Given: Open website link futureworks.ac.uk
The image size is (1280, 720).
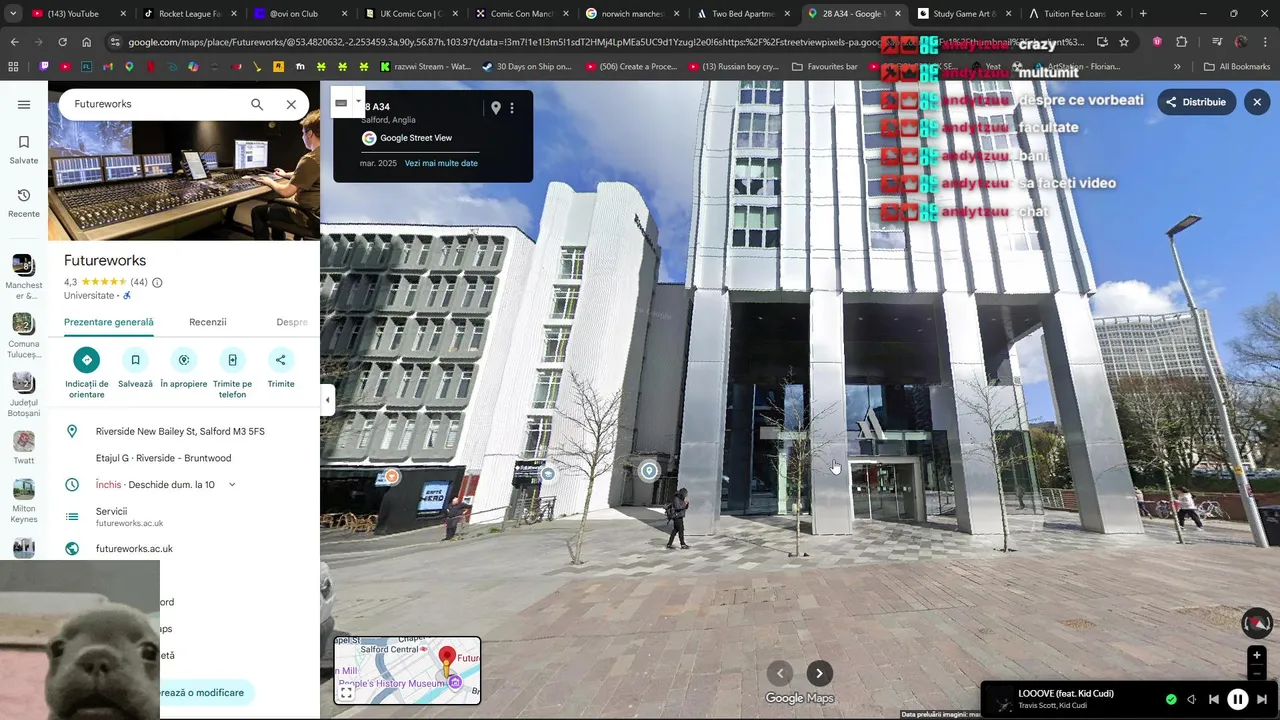Looking at the screenshot, I should point(134,549).
